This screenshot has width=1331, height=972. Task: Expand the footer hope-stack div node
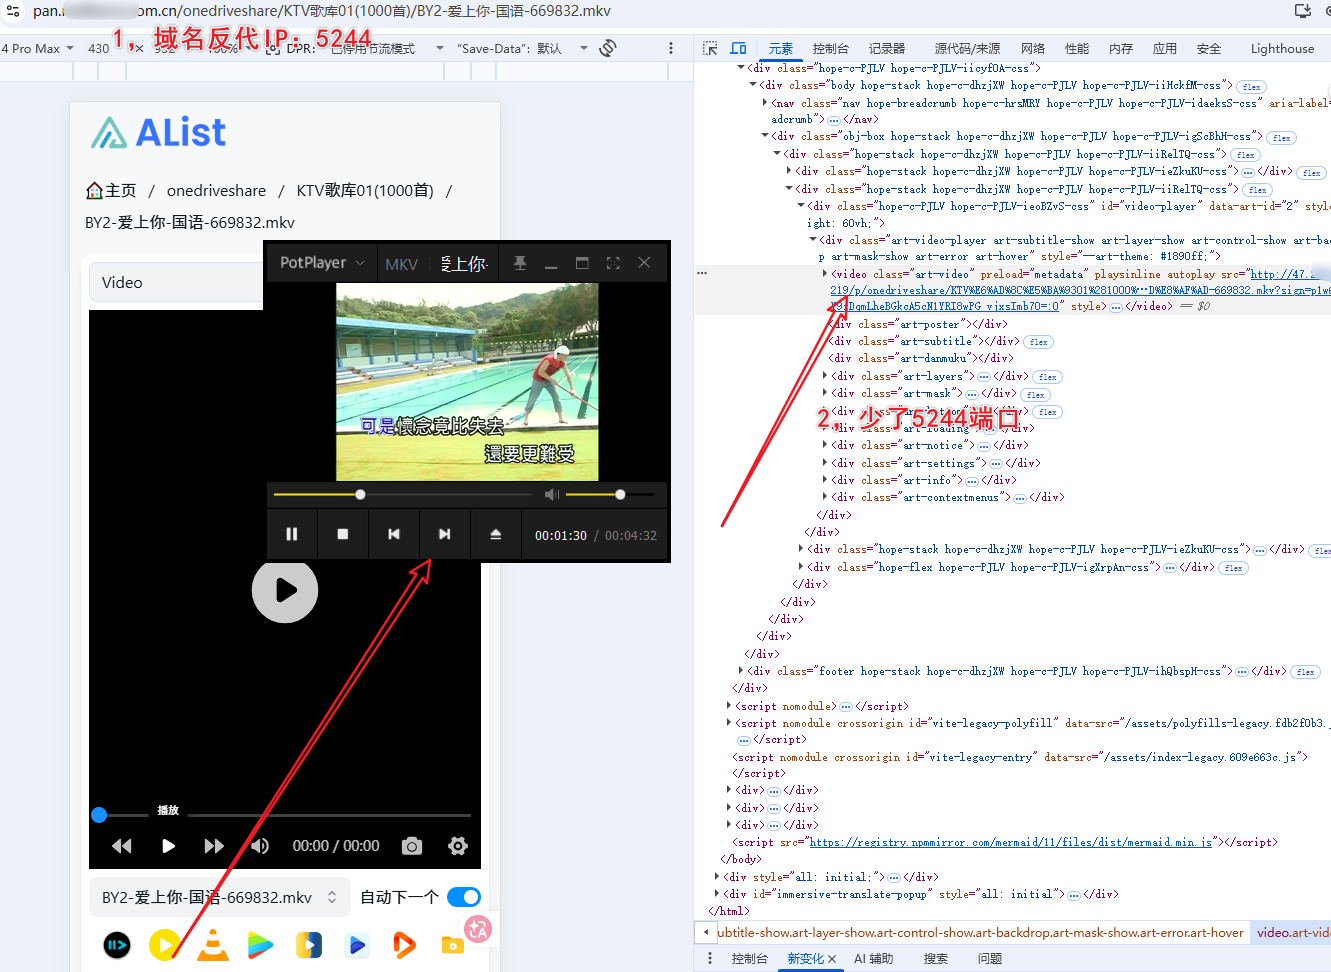click(741, 670)
